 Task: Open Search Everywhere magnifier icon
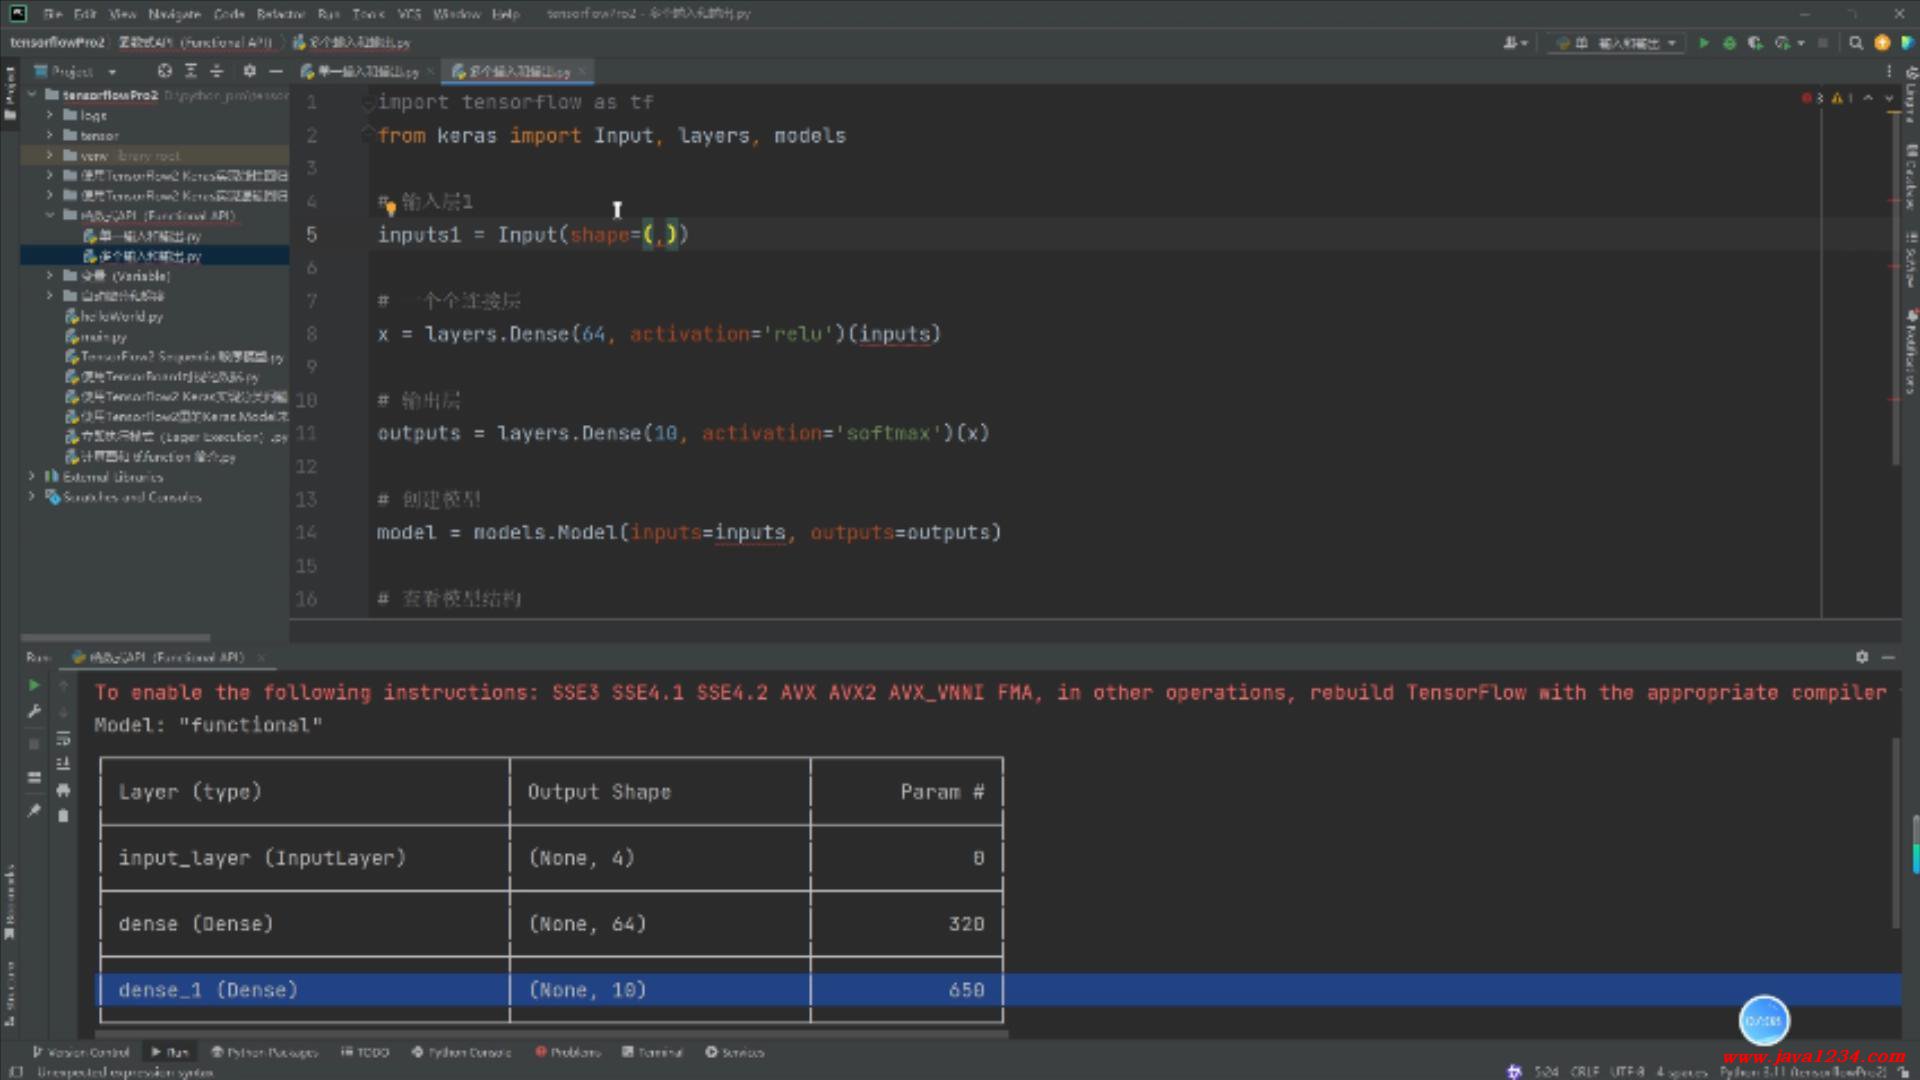1856,43
